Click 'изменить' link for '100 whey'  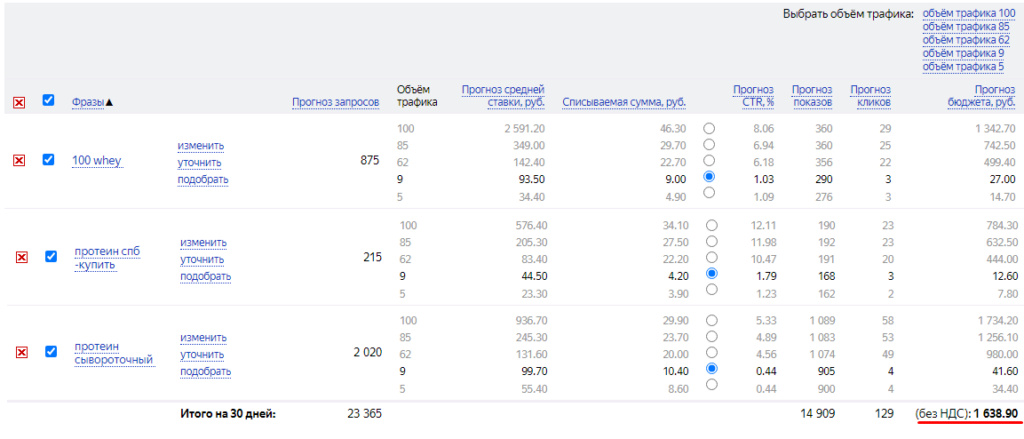click(201, 146)
